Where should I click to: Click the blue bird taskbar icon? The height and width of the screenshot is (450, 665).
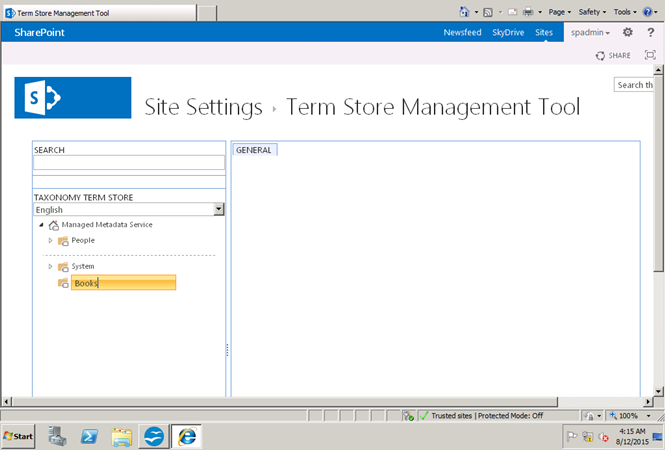click(154, 436)
